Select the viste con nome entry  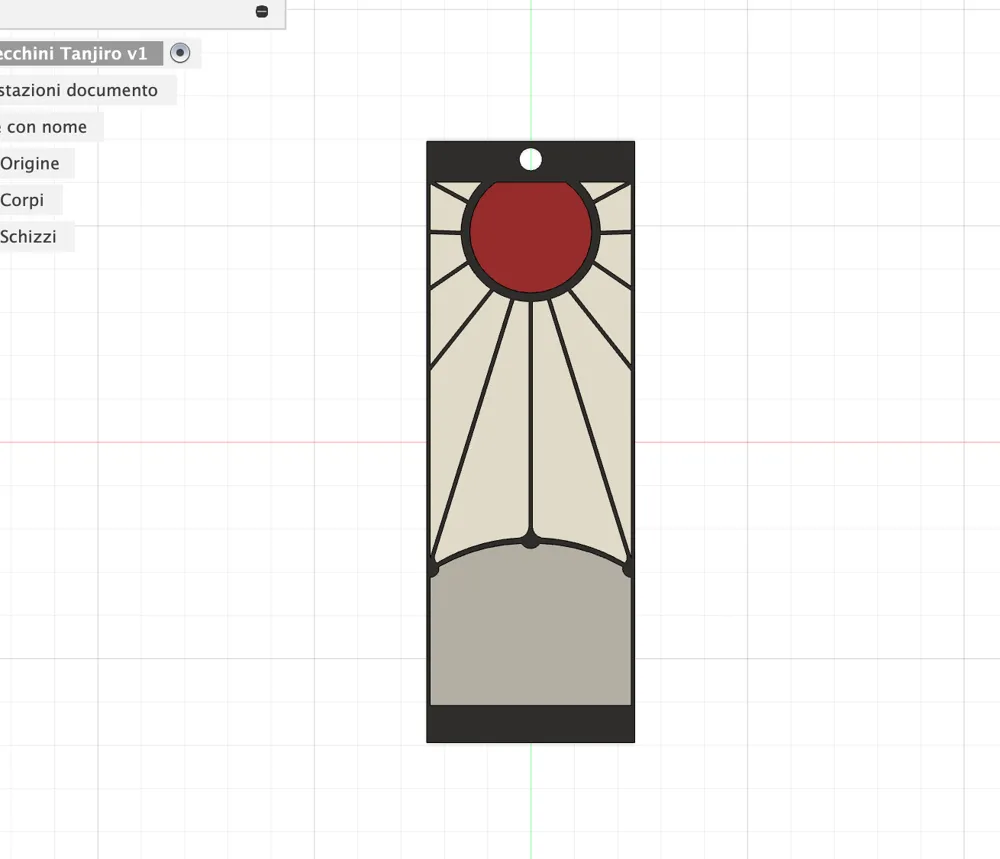45,126
